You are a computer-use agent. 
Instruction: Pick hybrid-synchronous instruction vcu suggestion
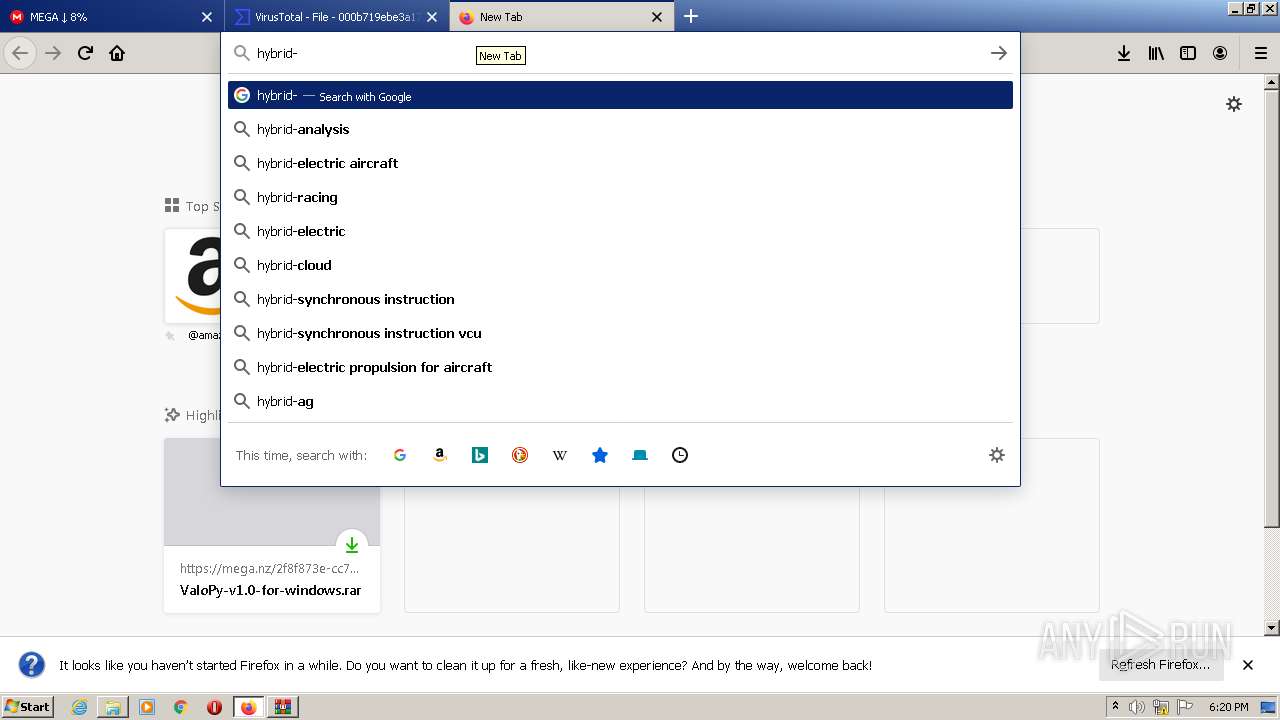(x=620, y=333)
